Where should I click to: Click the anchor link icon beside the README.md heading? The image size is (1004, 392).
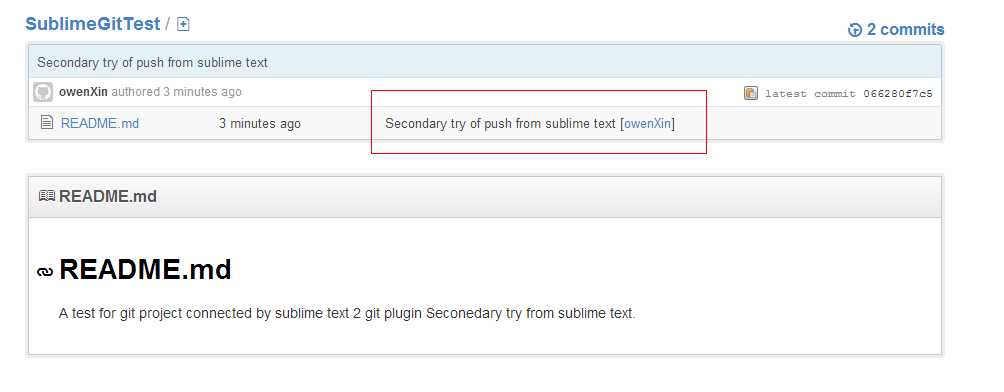coord(45,272)
